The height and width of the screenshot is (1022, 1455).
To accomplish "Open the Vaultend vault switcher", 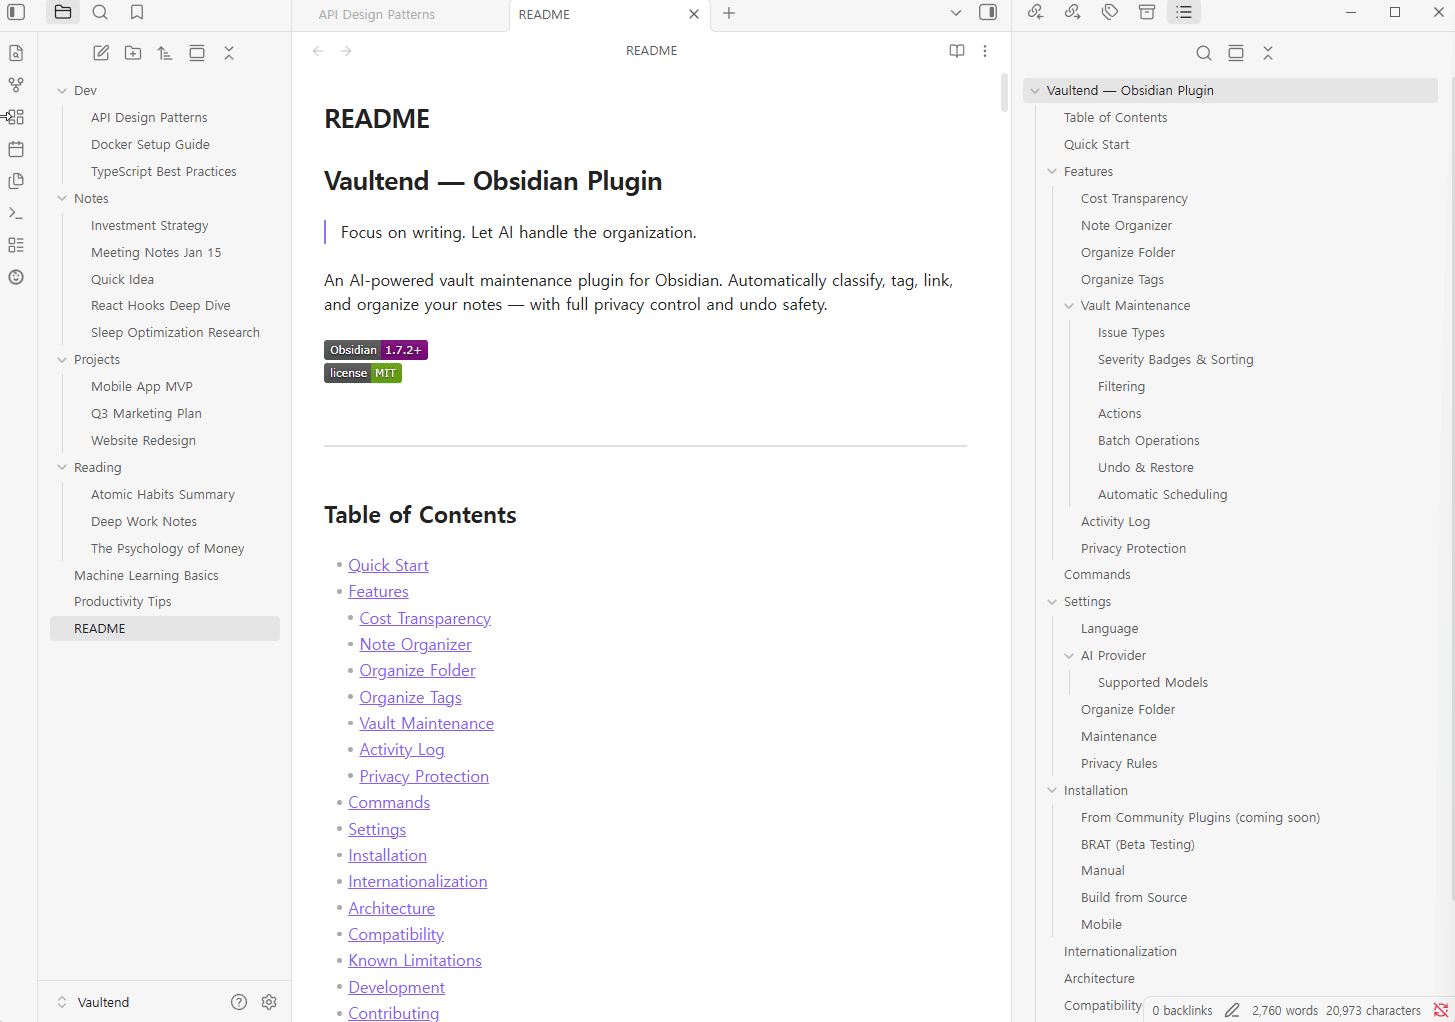I will [x=93, y=1002].
